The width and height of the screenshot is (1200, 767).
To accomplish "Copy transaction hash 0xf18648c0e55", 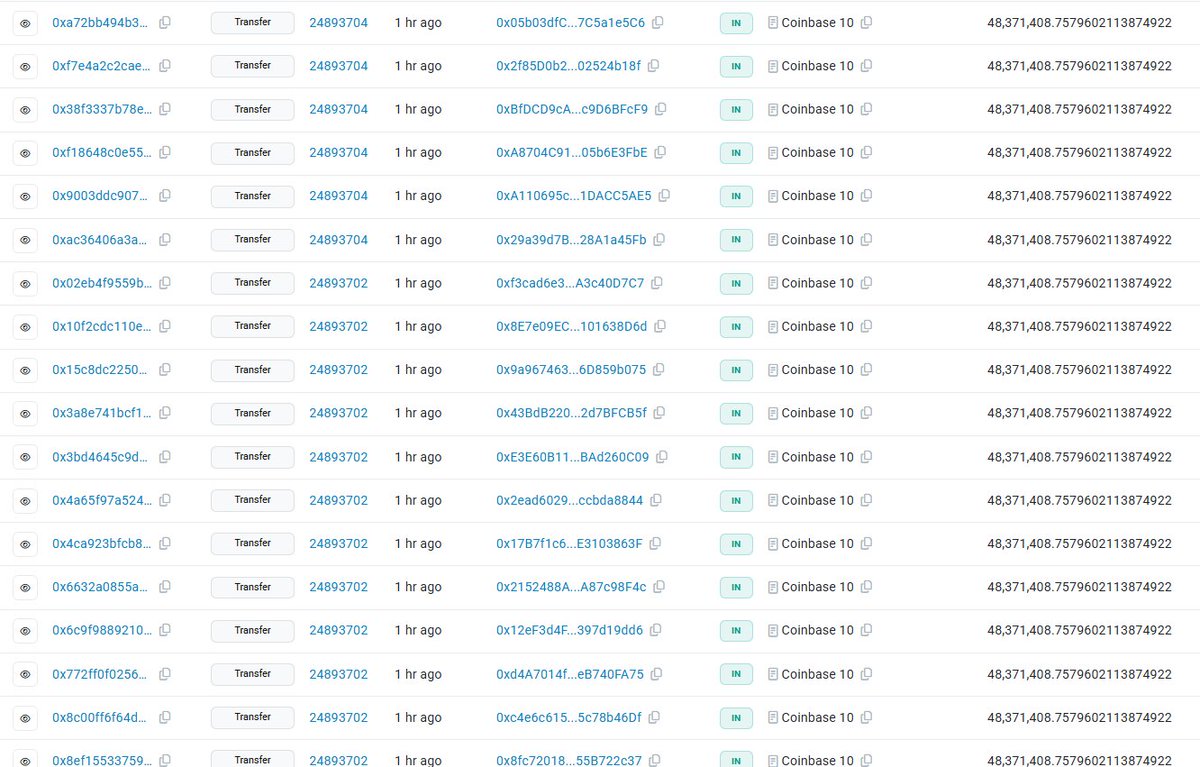I will click(165, 153).
